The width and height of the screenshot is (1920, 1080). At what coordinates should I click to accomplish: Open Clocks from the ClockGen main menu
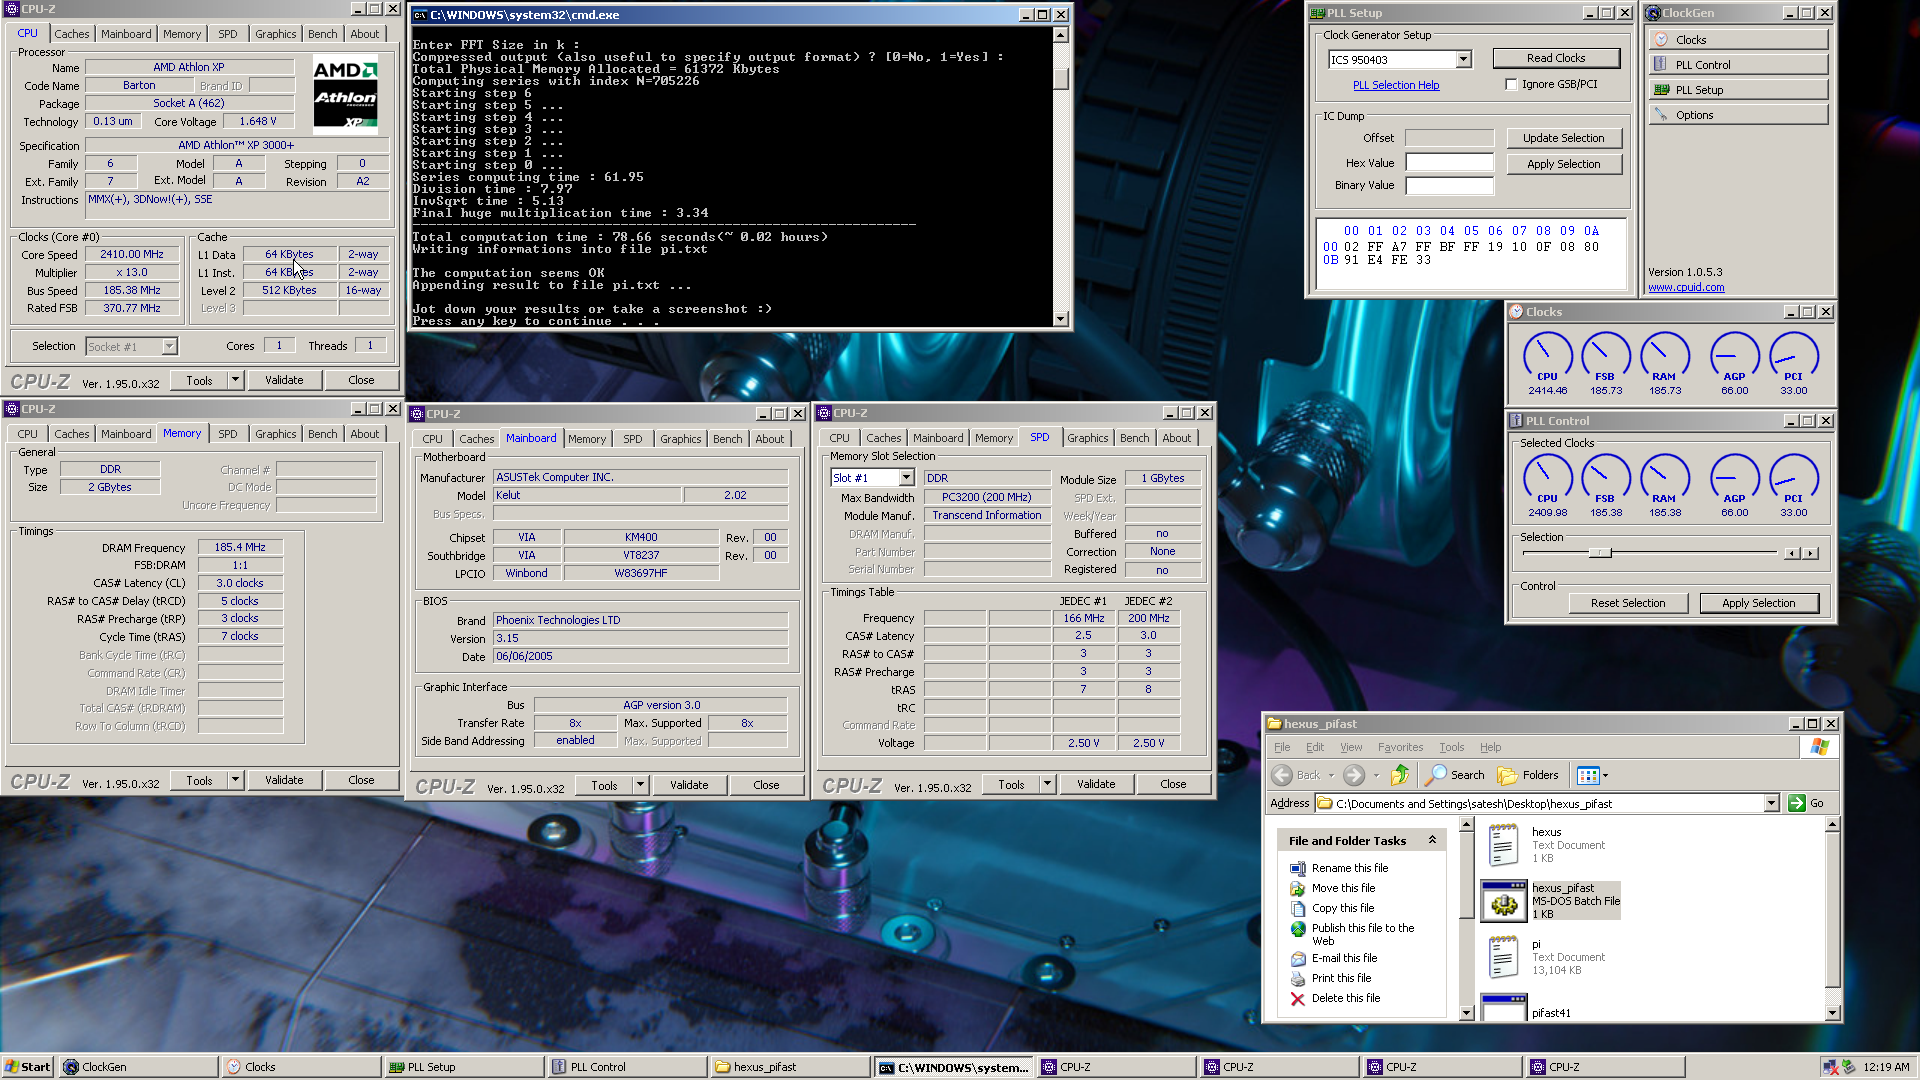coord(1738,40)
